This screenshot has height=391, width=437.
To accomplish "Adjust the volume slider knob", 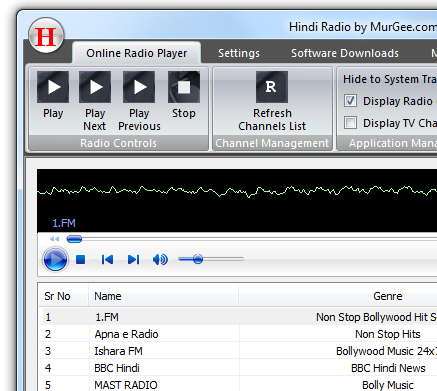I will [198, 259].
